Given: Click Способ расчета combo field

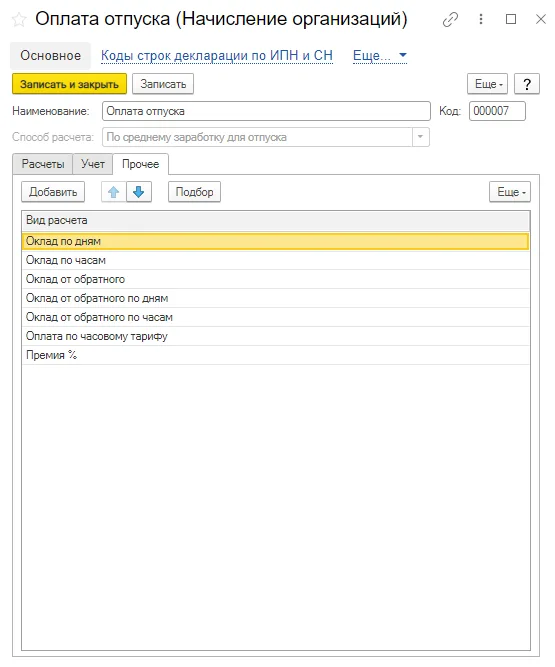Looking at the screenshot, I should click(x=257, y=137).
